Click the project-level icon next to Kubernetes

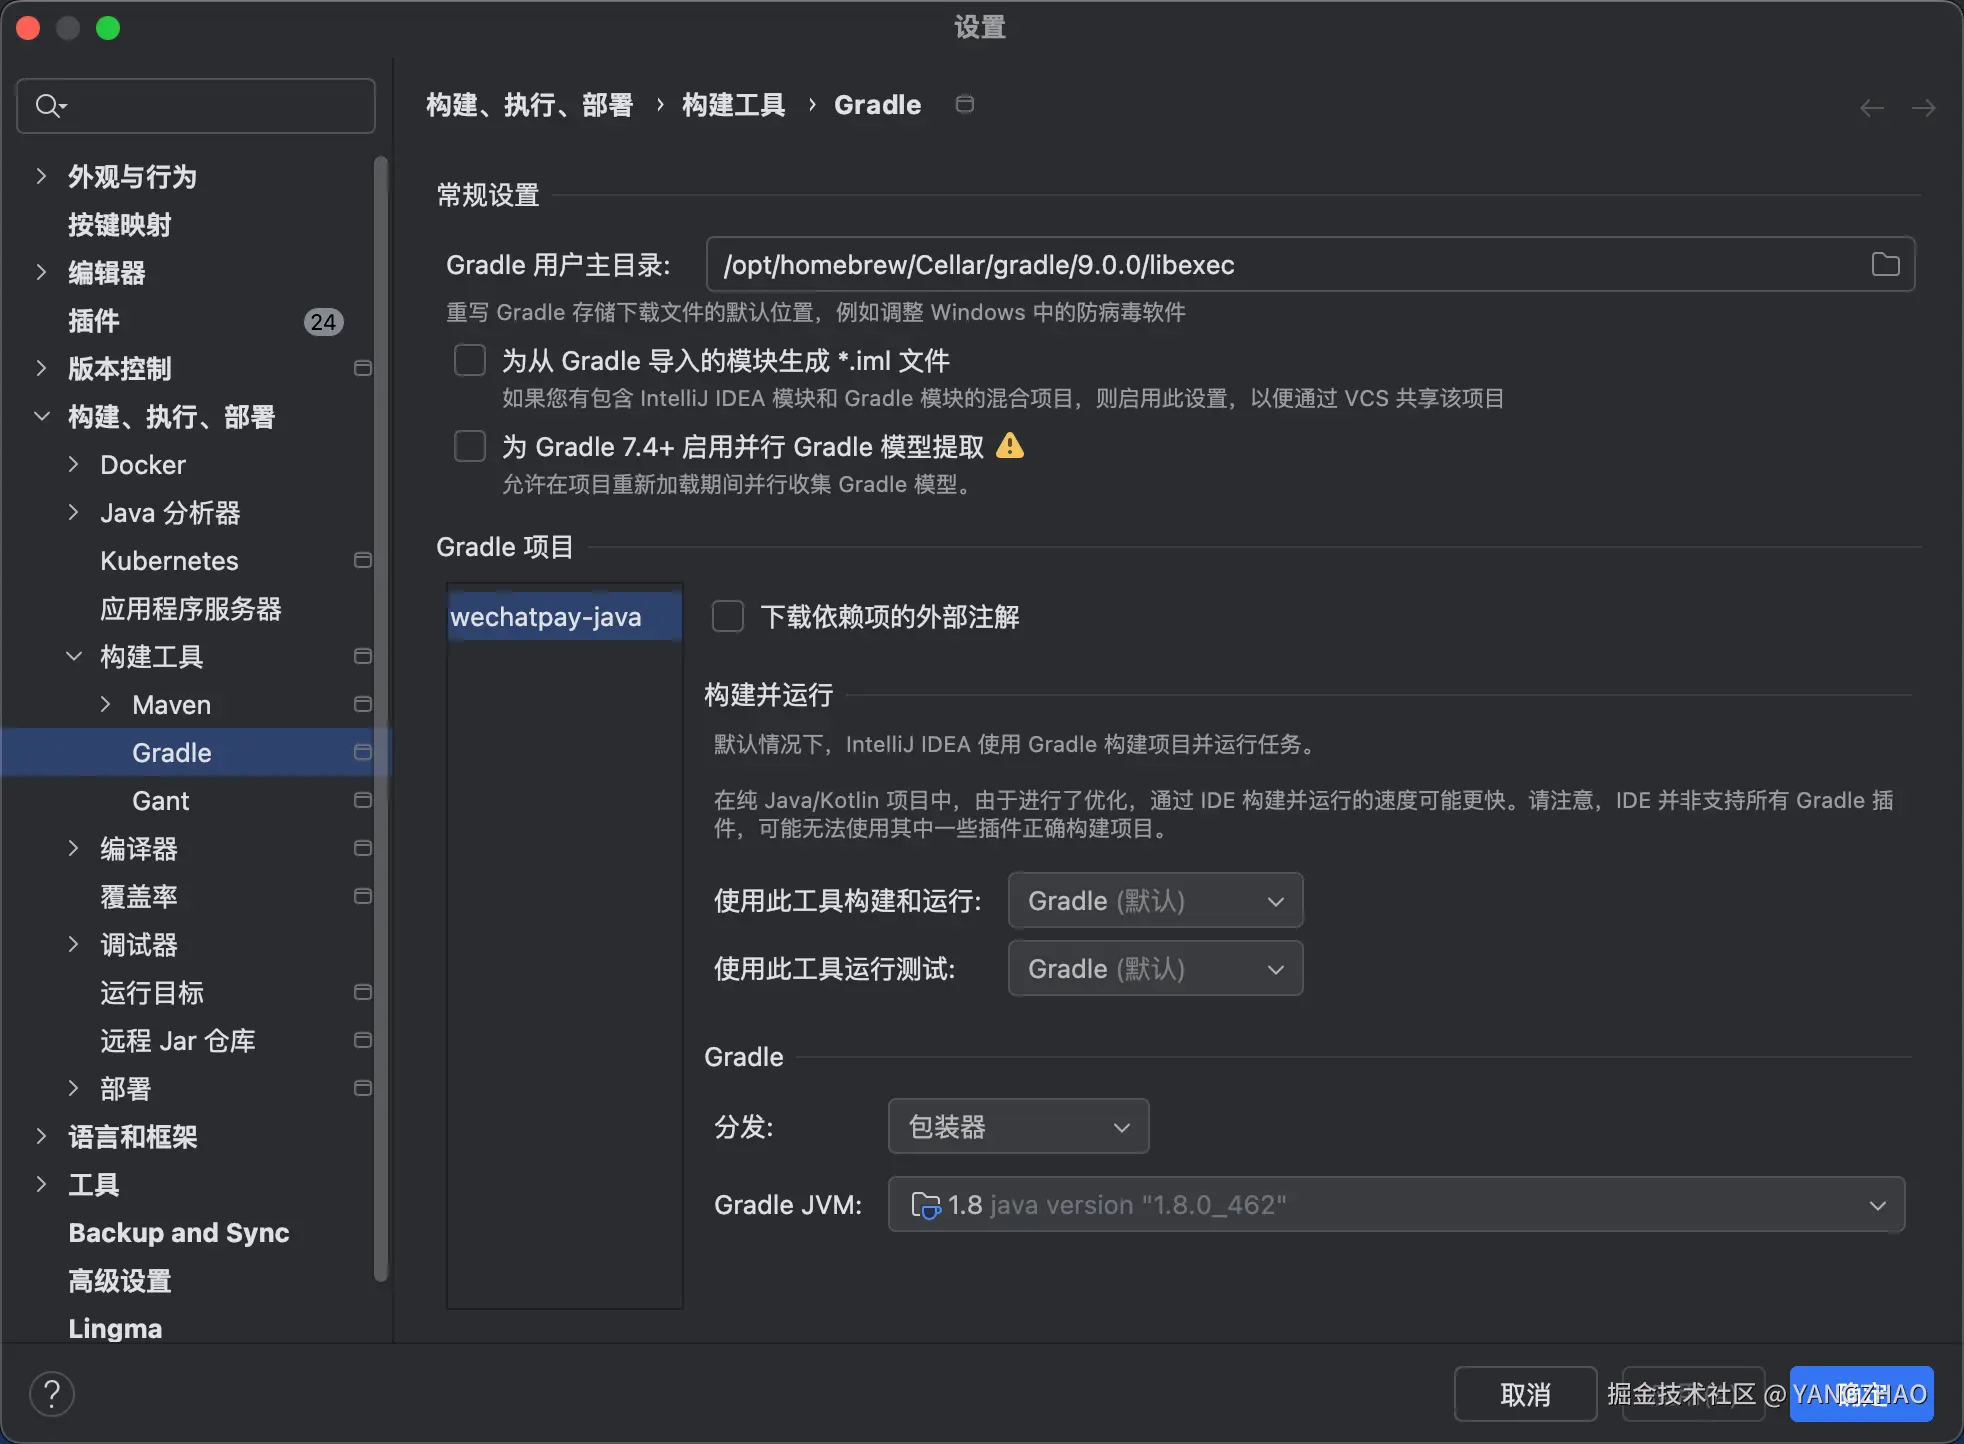tap(362, 560)
